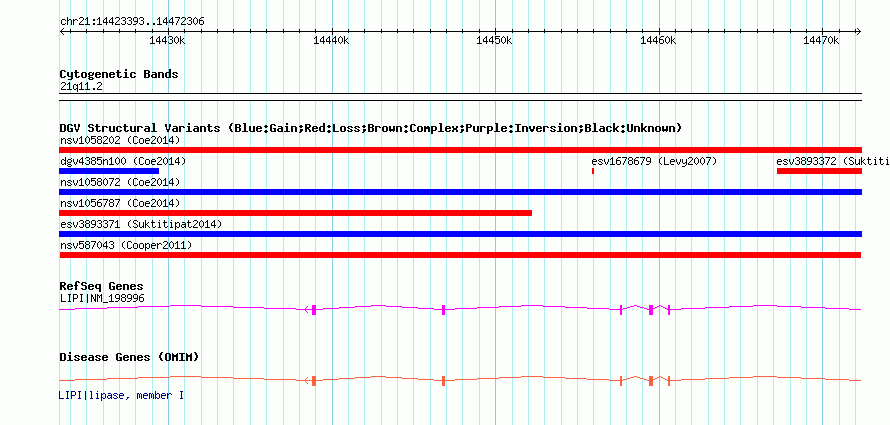Click the short blue bar for dgv4385n100
The width and height of the screenshot is (890, 425).
coord(109,171)
